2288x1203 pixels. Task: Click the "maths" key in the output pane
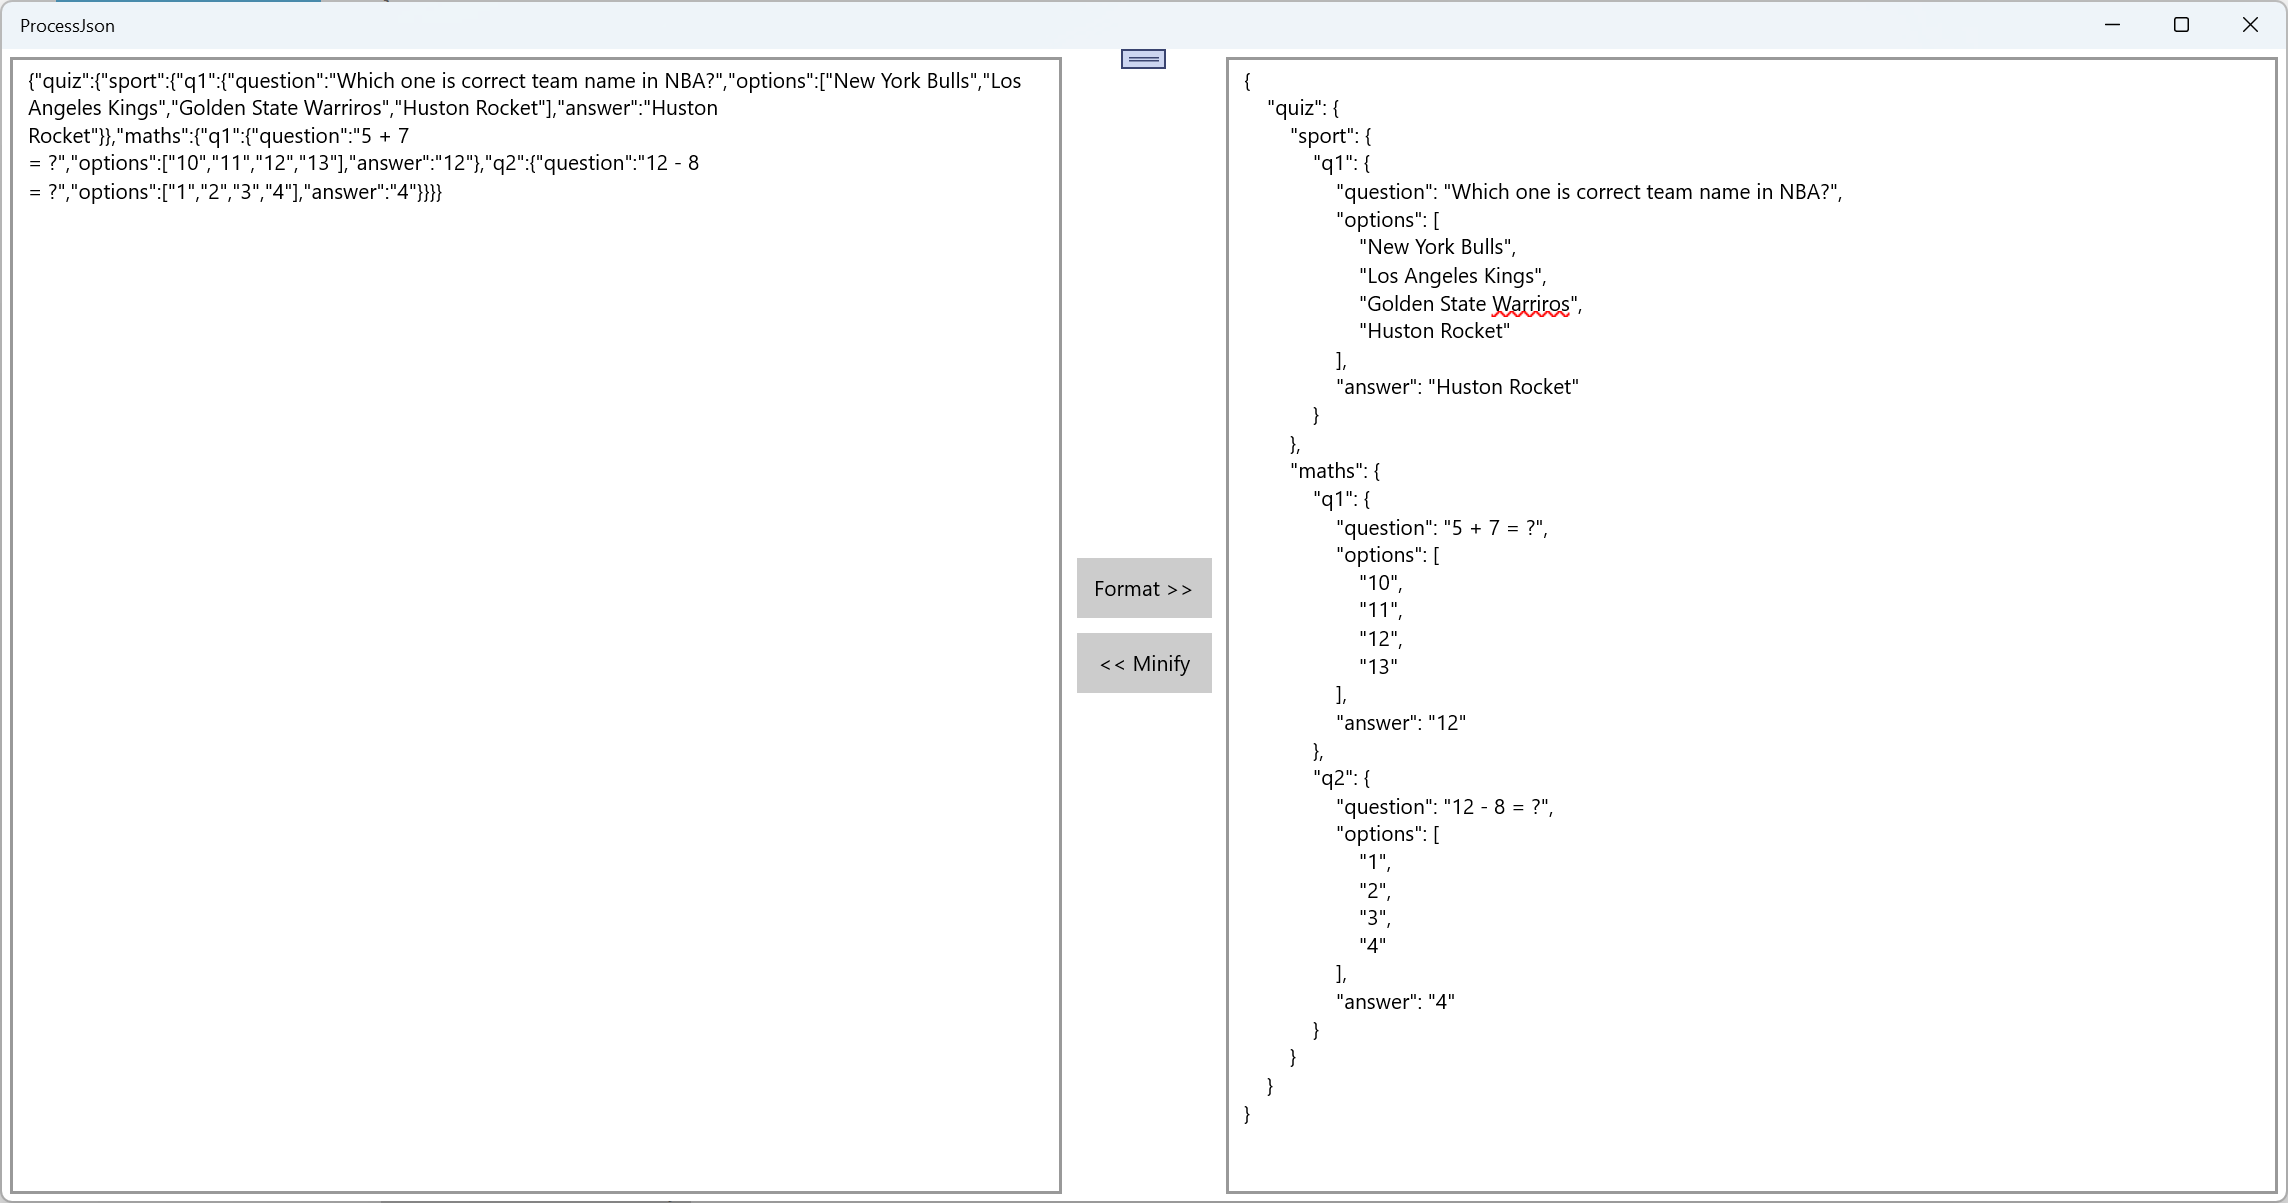coord(1327,470)
